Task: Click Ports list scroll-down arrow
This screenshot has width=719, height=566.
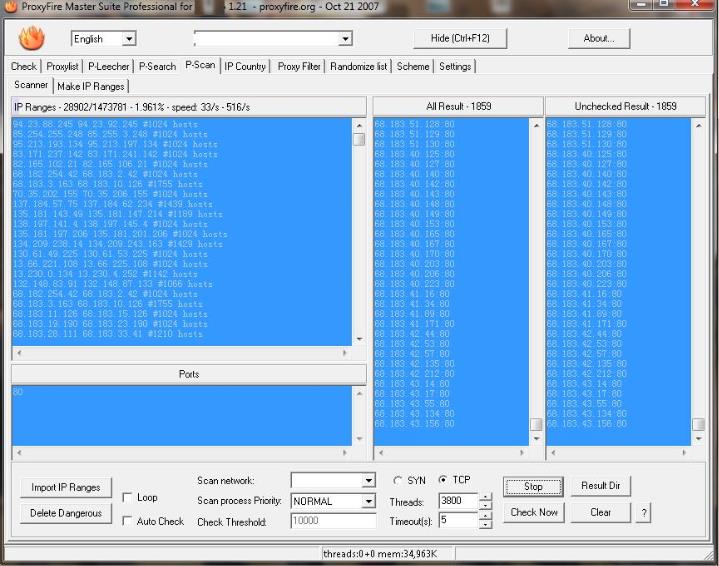Action: click(x=359, y=439)
